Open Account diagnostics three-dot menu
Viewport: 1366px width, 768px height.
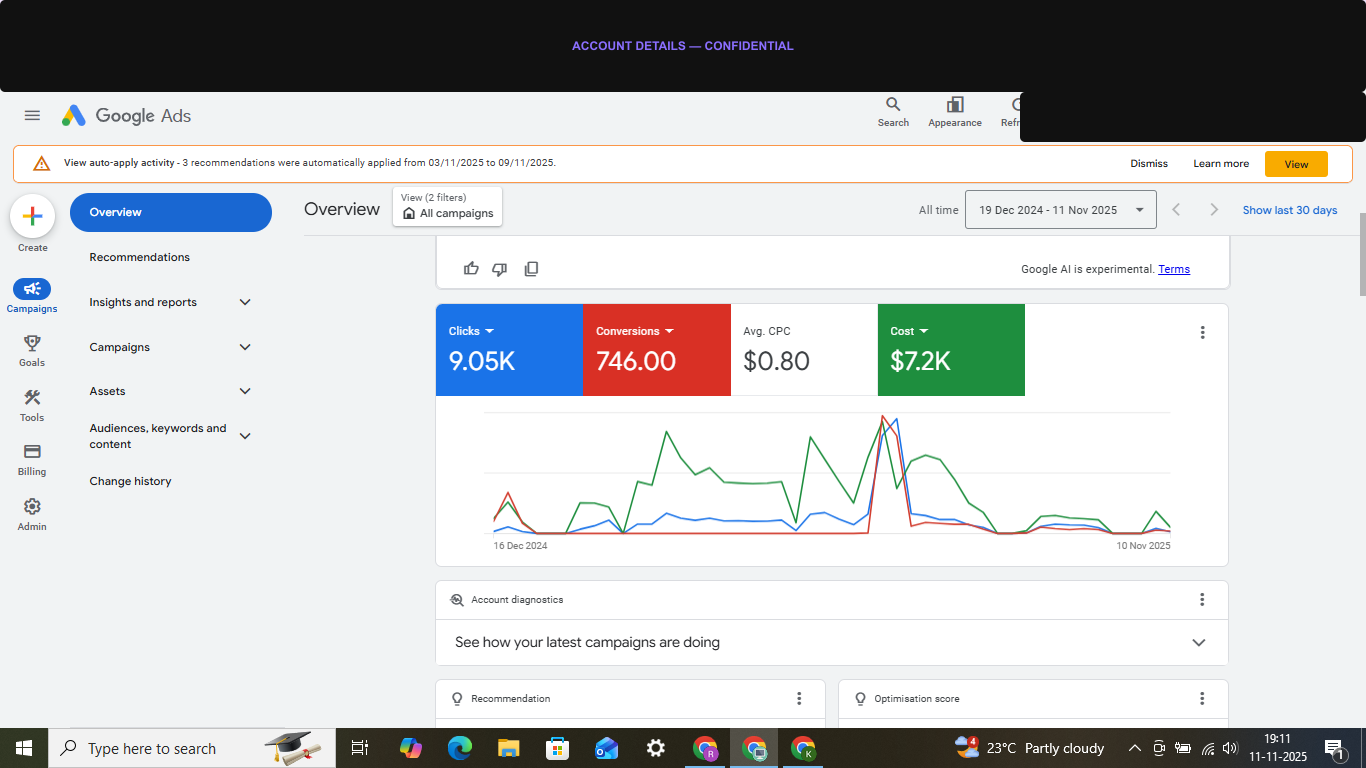click(x=1202, y=599)
